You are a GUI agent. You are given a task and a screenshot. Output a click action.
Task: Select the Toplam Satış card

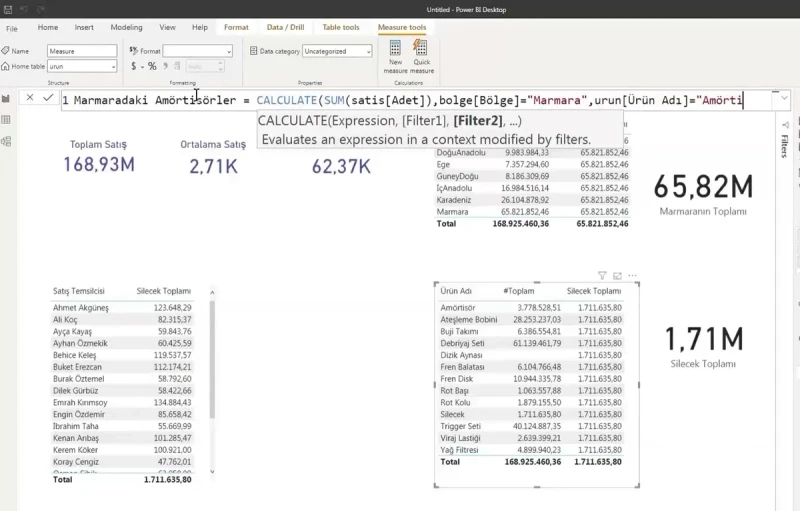[x=98, y=157]
